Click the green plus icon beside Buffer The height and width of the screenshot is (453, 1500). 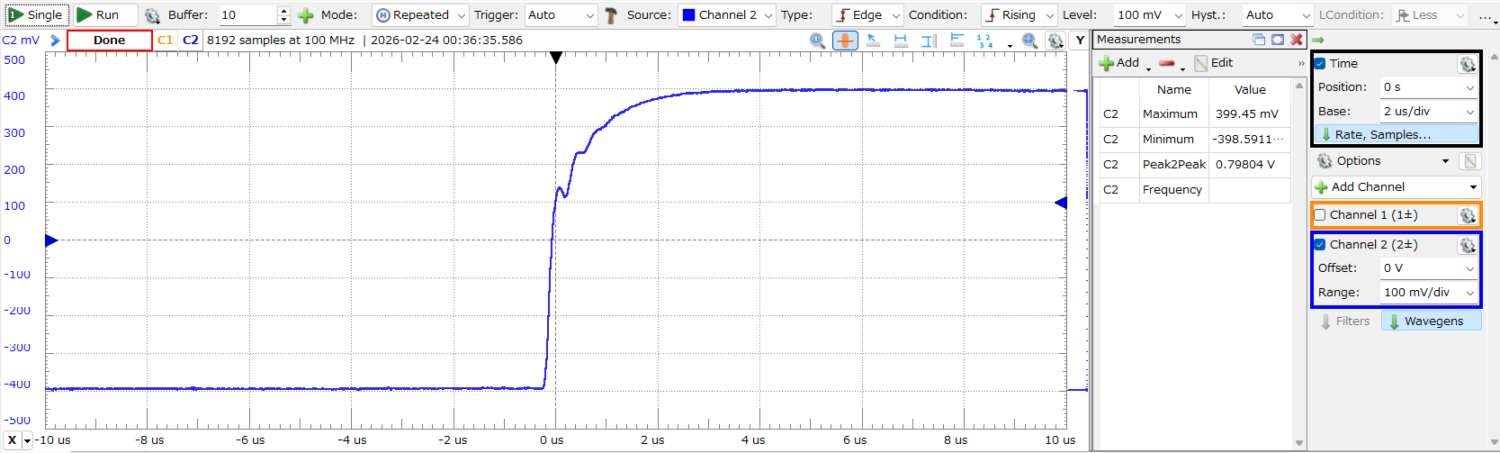(306, 16)
